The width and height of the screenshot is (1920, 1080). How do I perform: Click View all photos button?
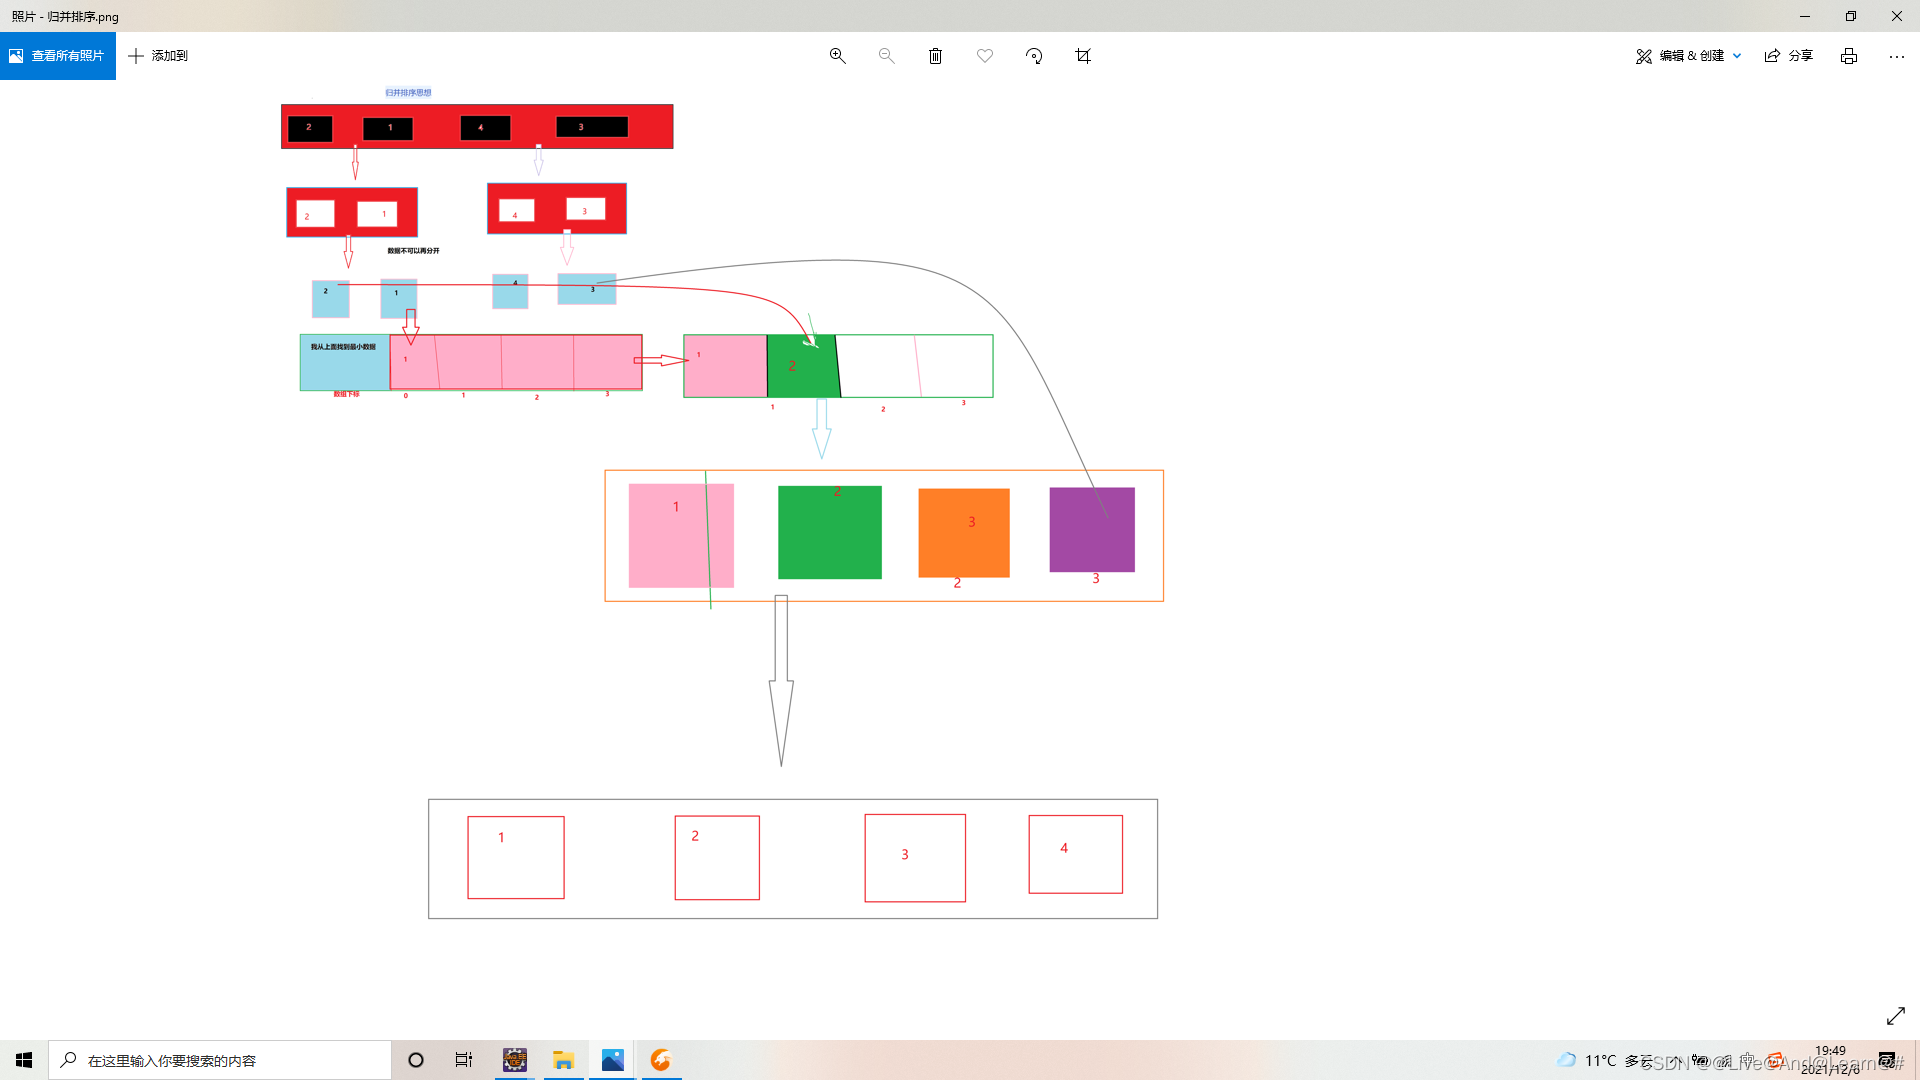[x=58, y=56]
